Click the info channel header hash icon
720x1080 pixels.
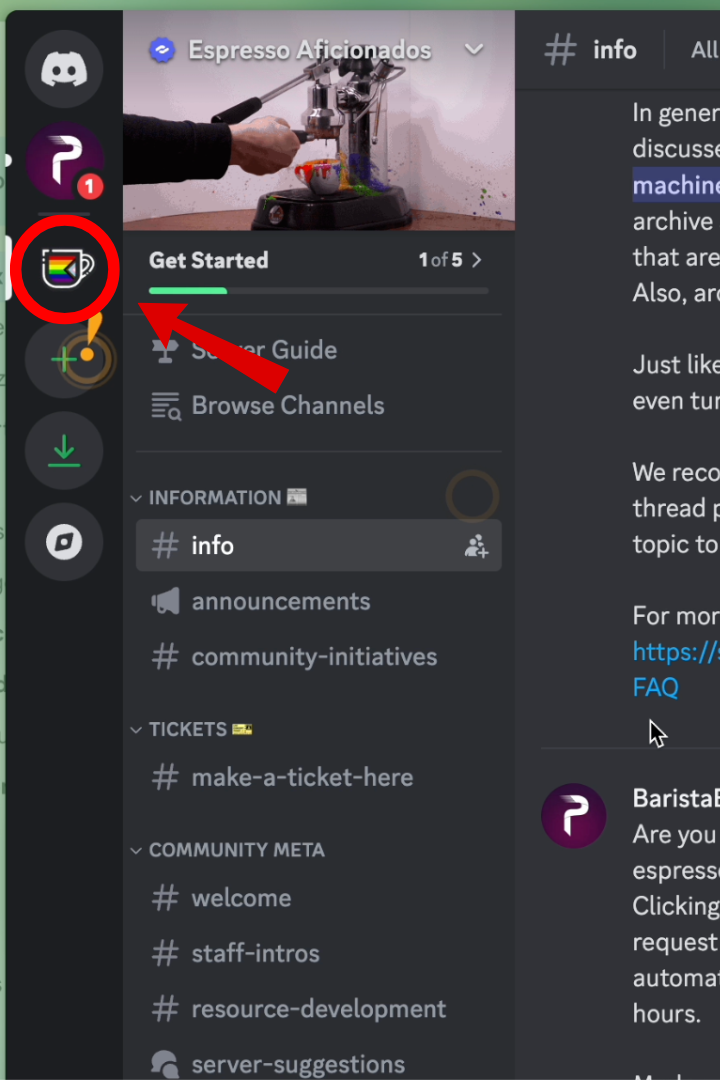(x=560, y=50)
